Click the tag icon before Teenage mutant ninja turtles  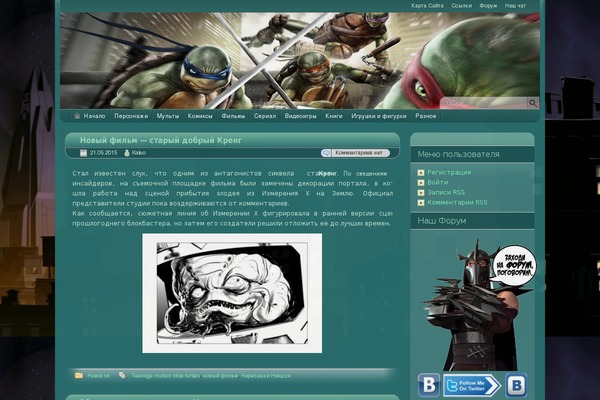click(122, 376)
